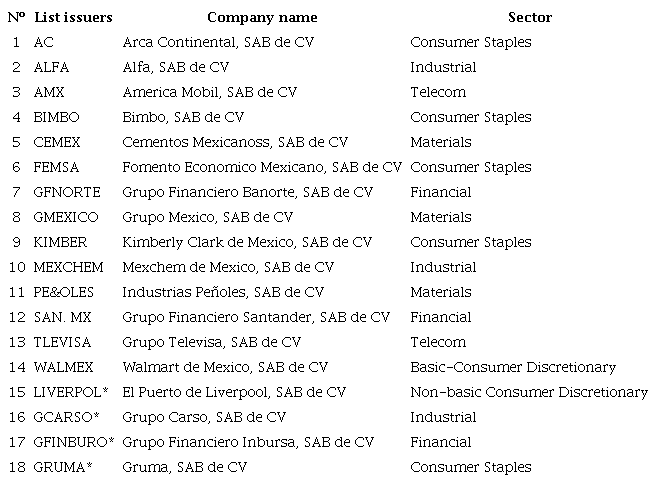Select the BIMBO ticker cell
Viewport: 657px width, 483px height.
pos(56,117)
